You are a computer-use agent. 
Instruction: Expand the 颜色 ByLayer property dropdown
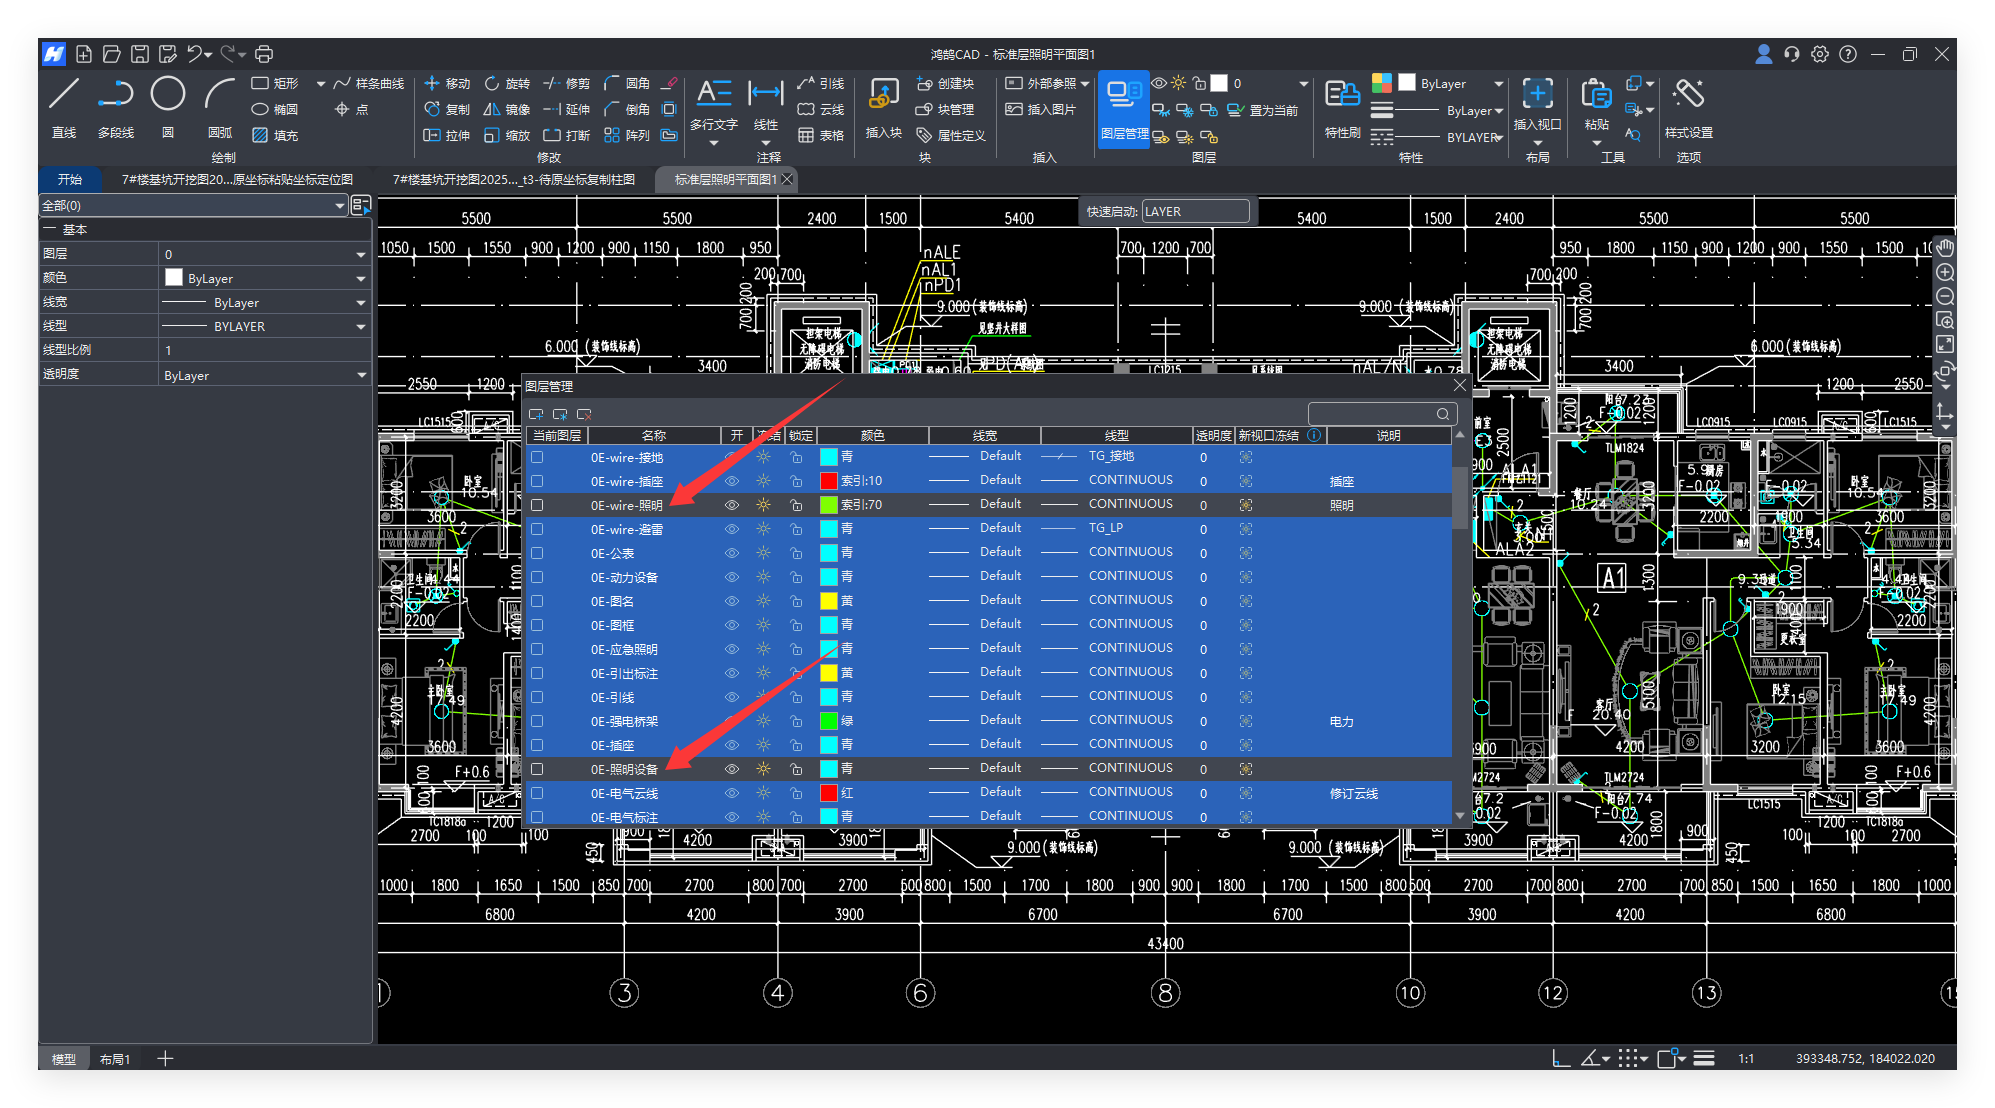pos(361,279)
